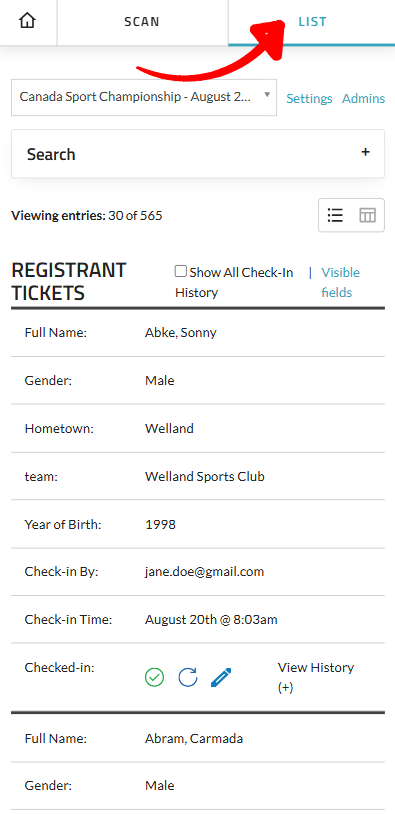Edit check-in with the pencil icon

tap(221, 677)
